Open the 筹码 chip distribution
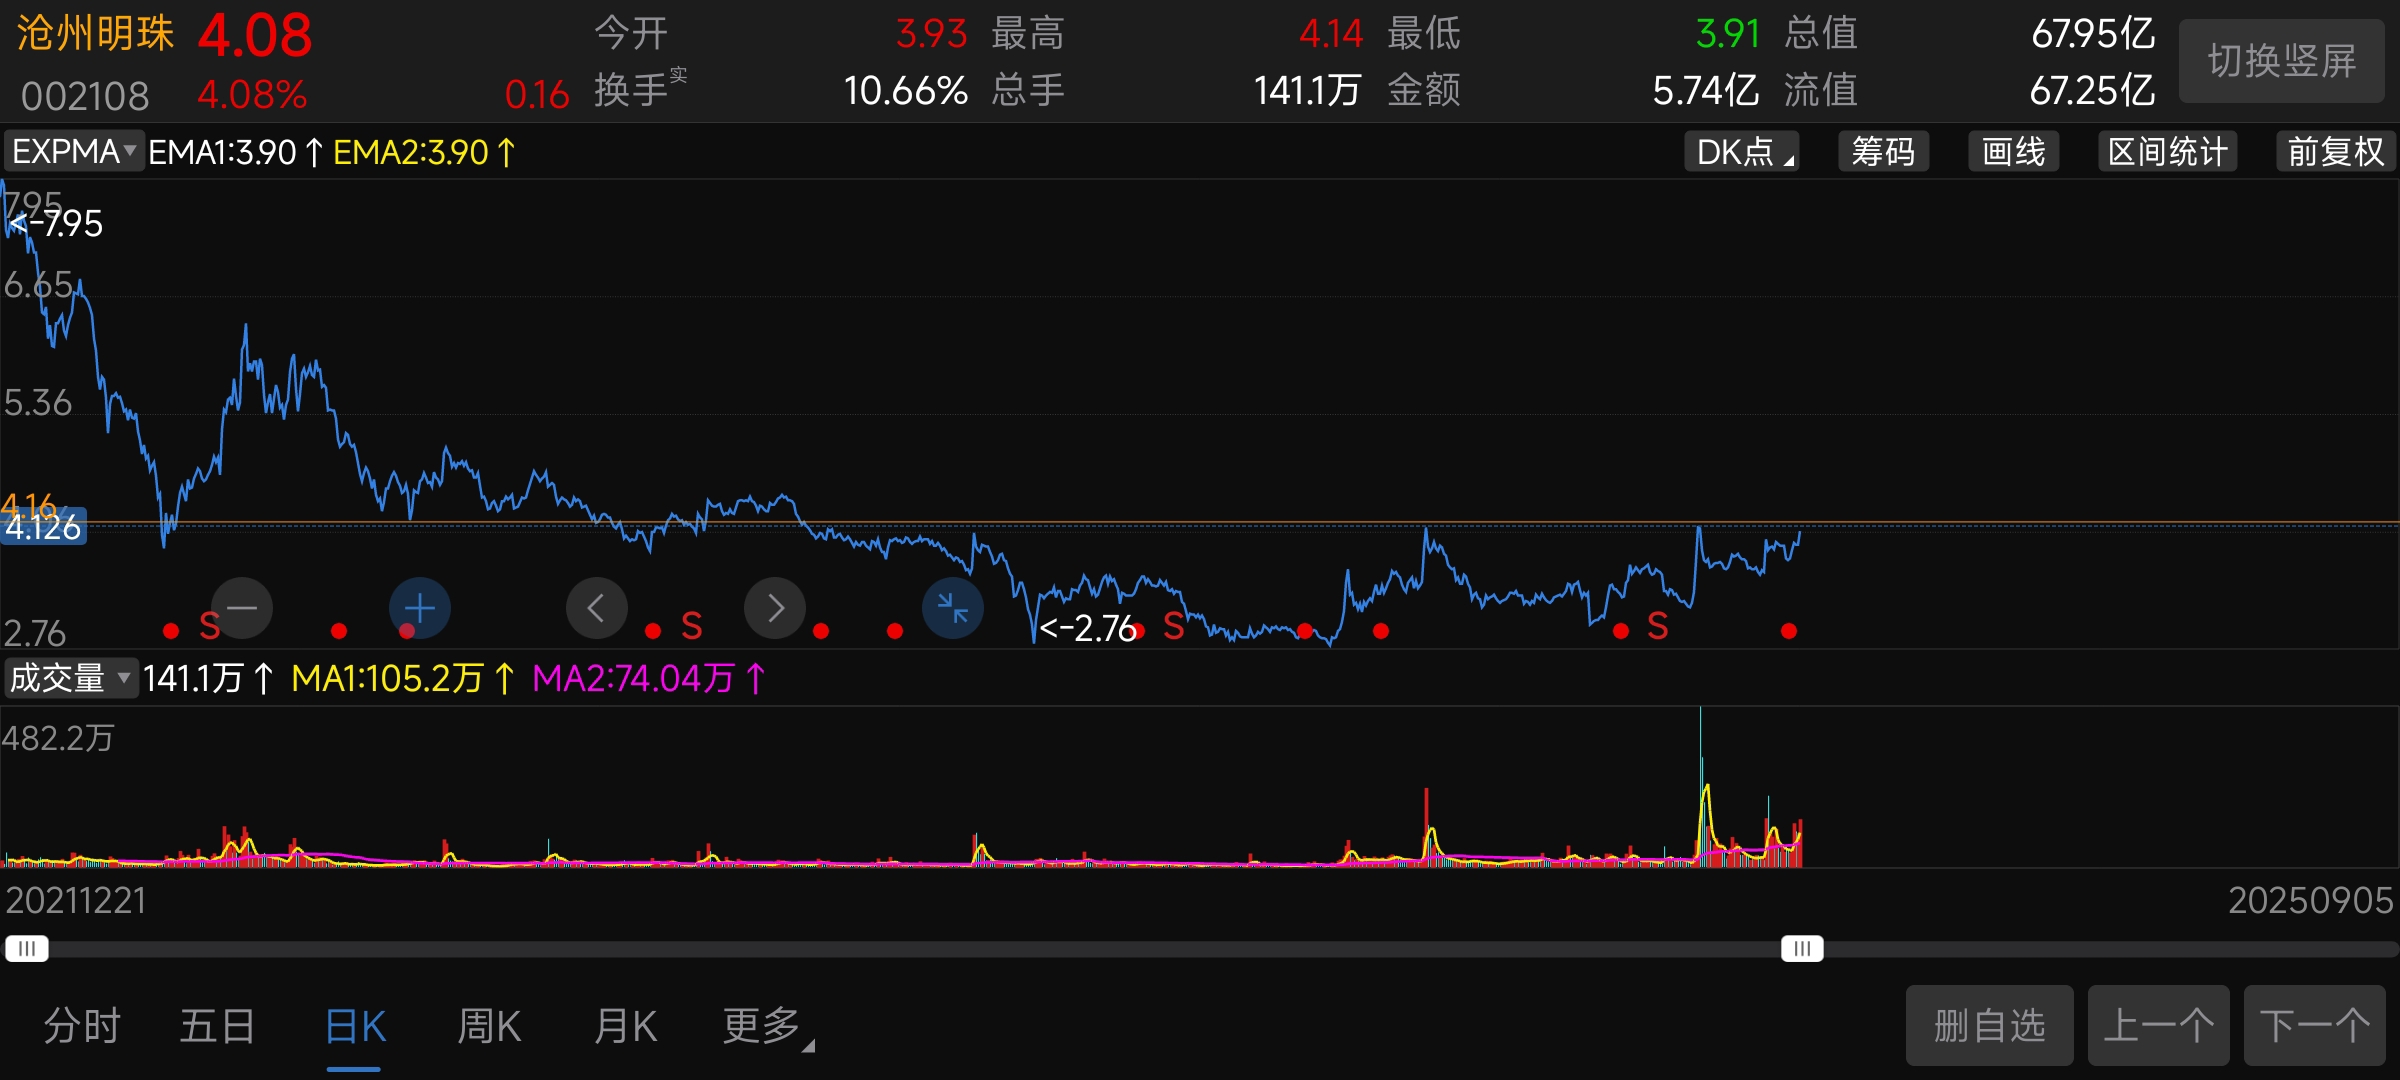The width and height of the screenshot is (2400, 1080). (x=1884, y=152)
